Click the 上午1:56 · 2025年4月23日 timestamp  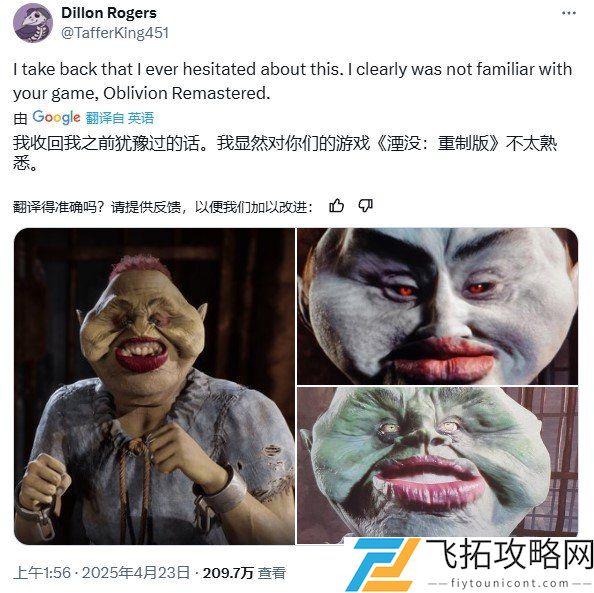(x=102, y=573)
